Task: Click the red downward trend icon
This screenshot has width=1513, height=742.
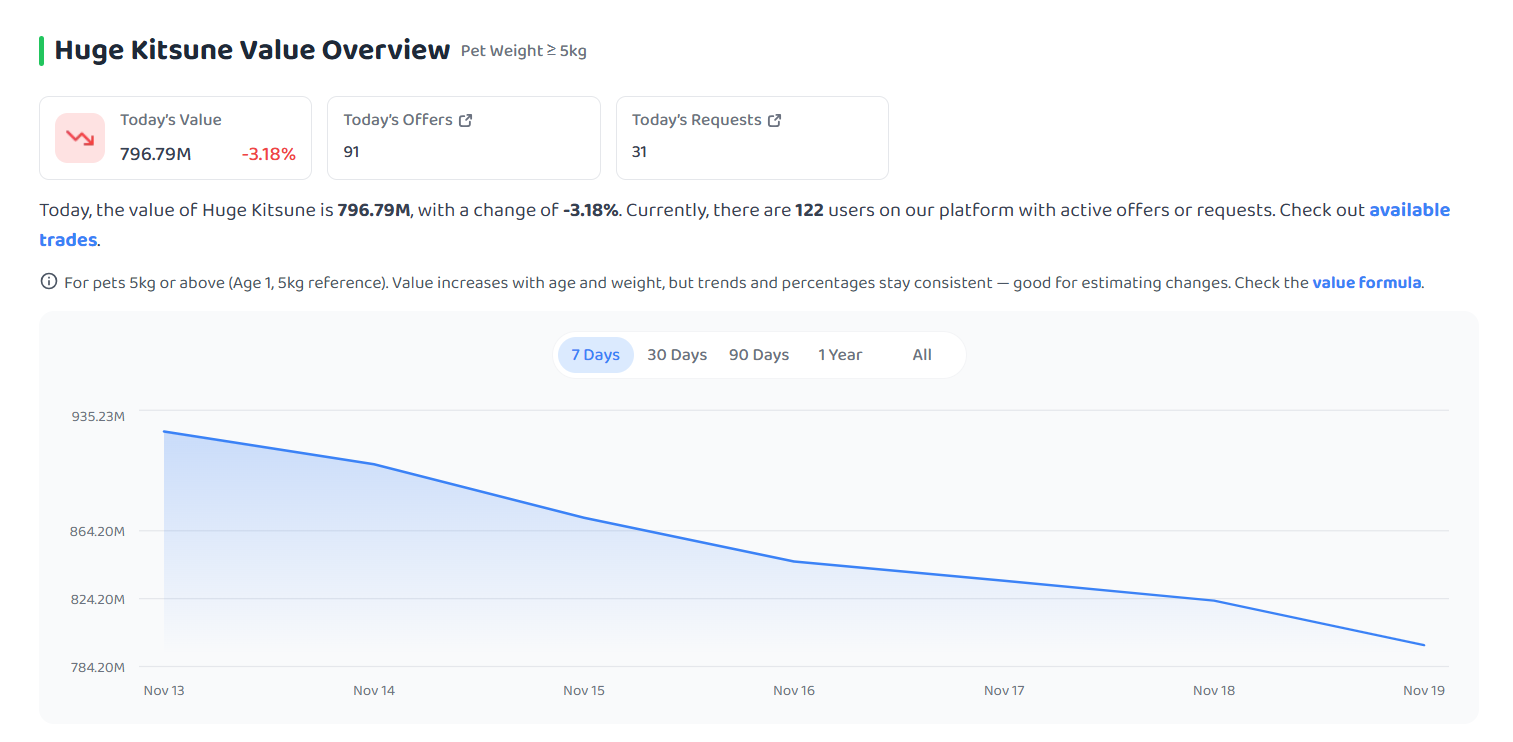Action: [80, 138]
